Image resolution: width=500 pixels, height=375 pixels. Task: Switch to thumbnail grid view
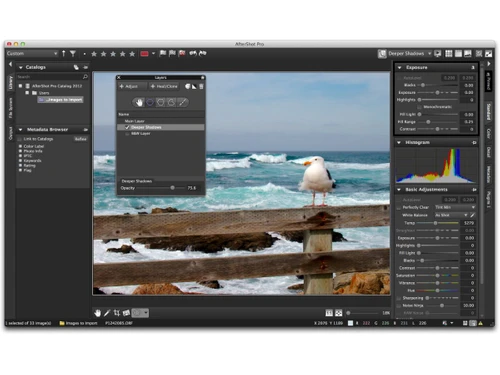[x=449, y=53]
